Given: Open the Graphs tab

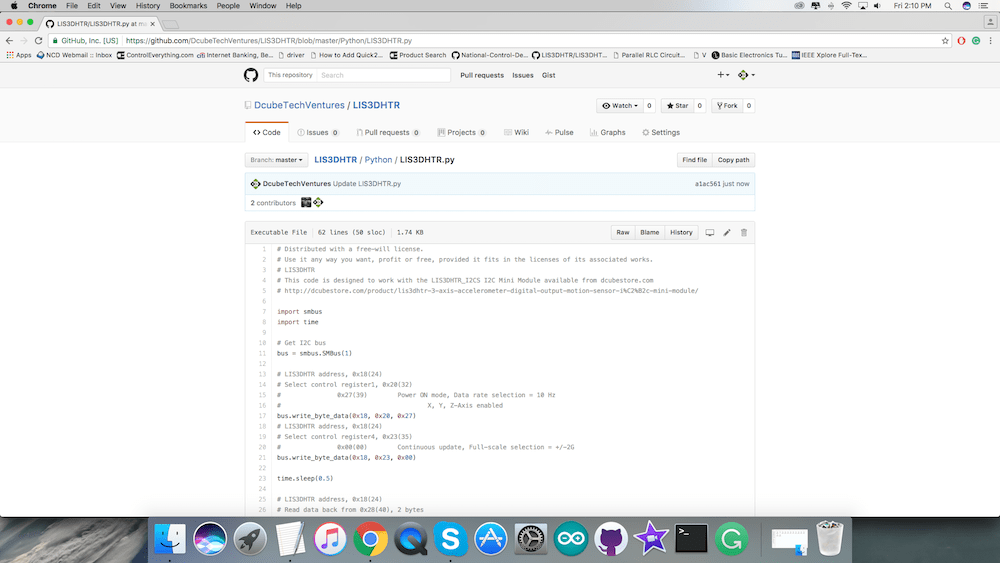Looking at the screenshot, I should click(608, 133).
